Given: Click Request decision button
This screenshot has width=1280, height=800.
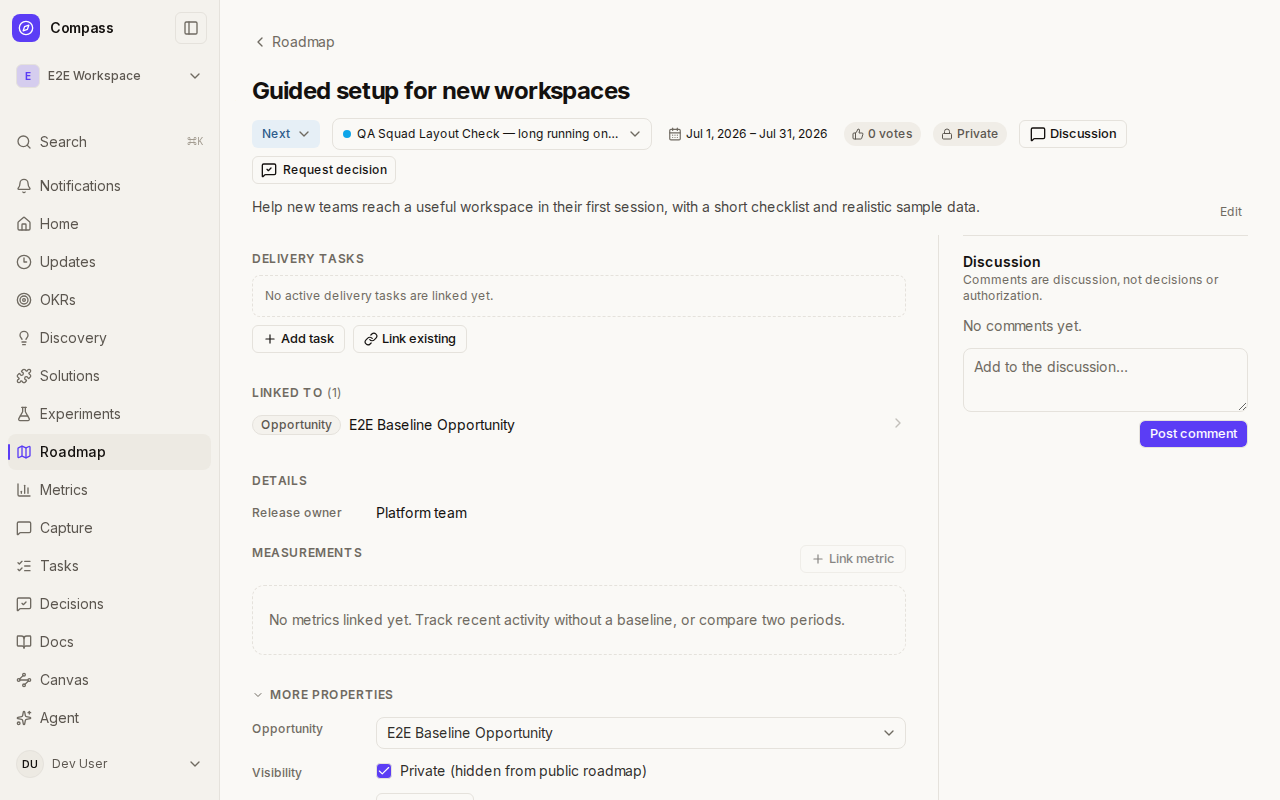Looking at the screenshot, I should click(x=324, y=170).
